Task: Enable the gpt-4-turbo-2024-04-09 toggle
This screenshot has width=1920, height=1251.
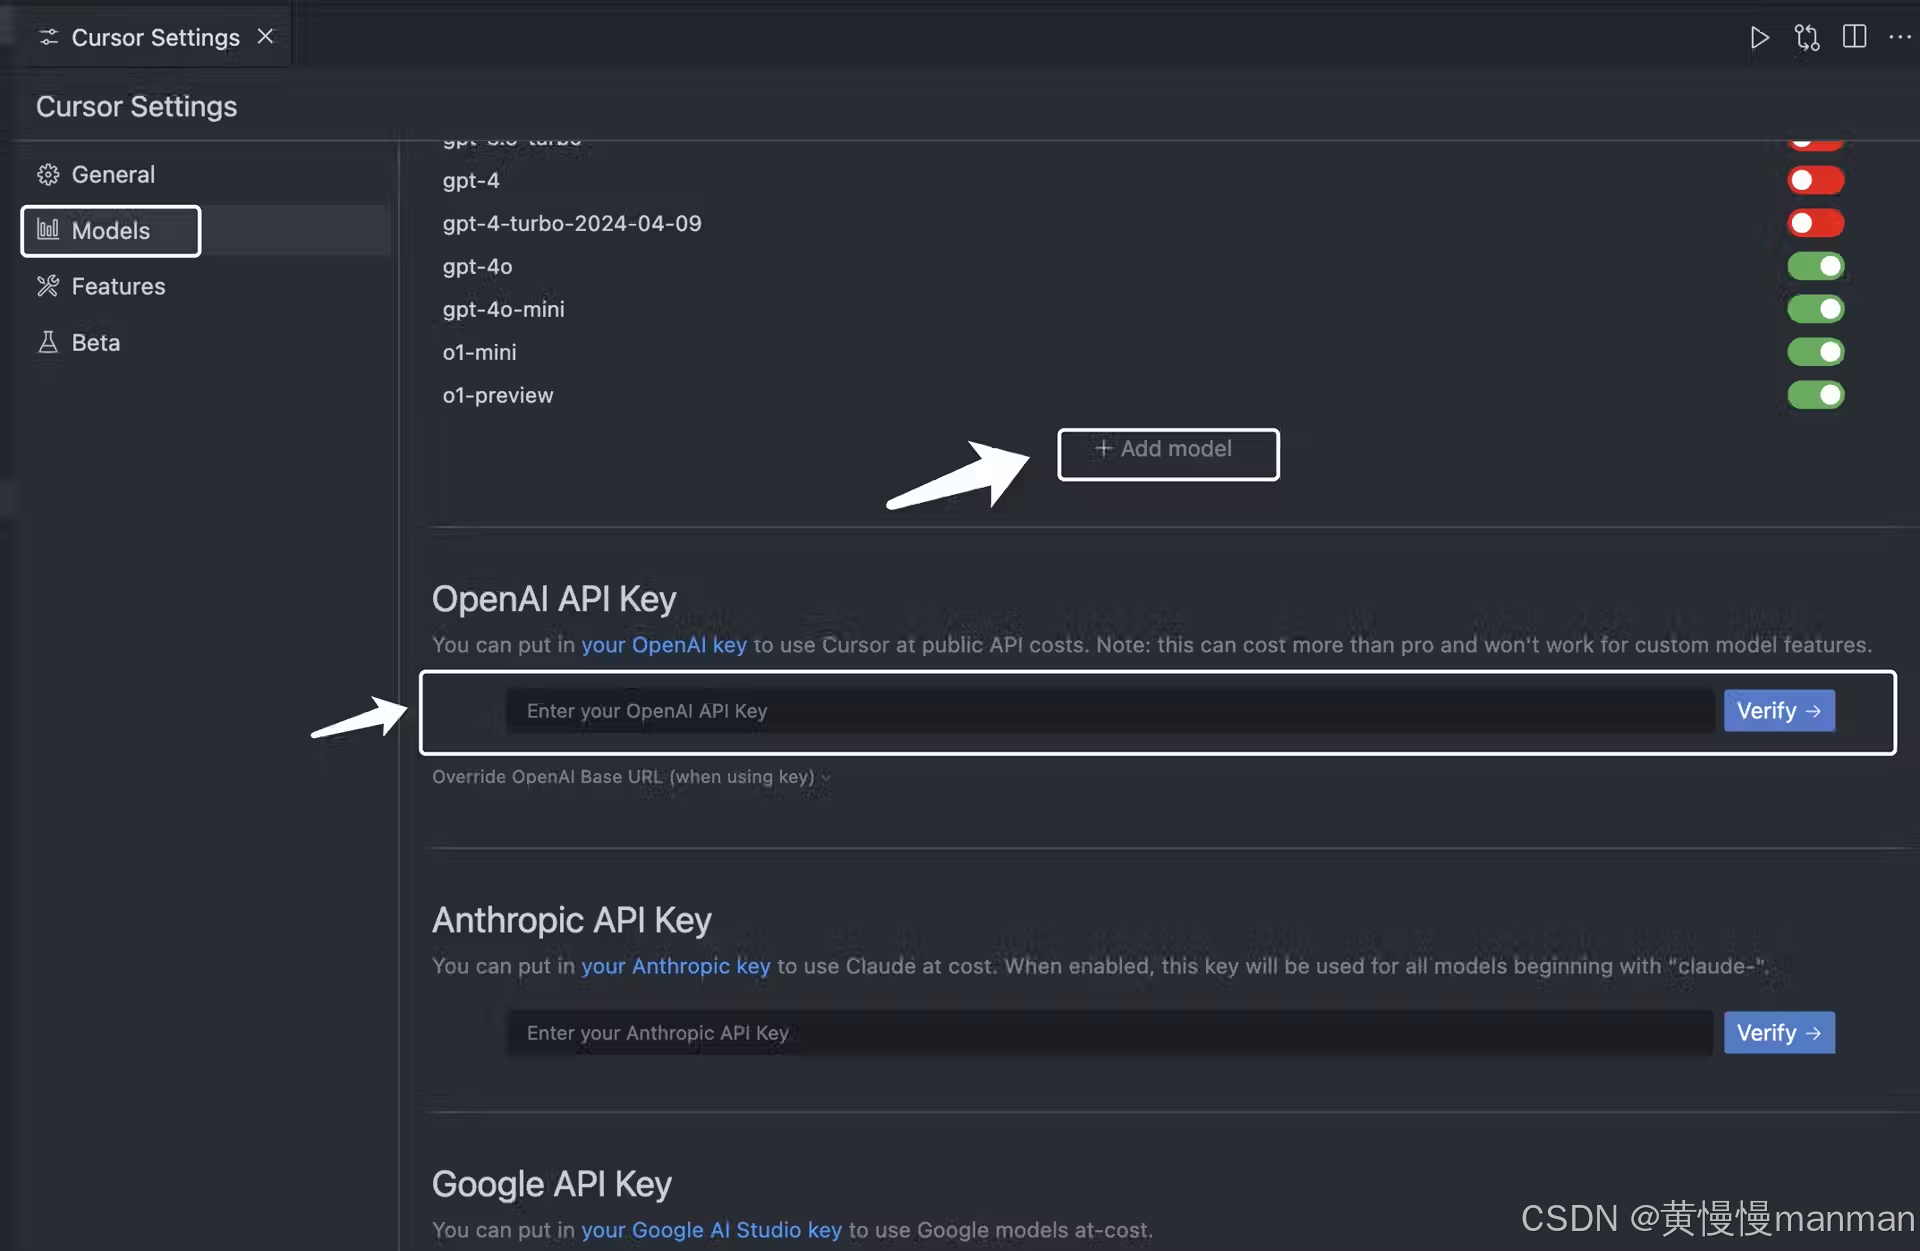Action: tap(1815, 223)
